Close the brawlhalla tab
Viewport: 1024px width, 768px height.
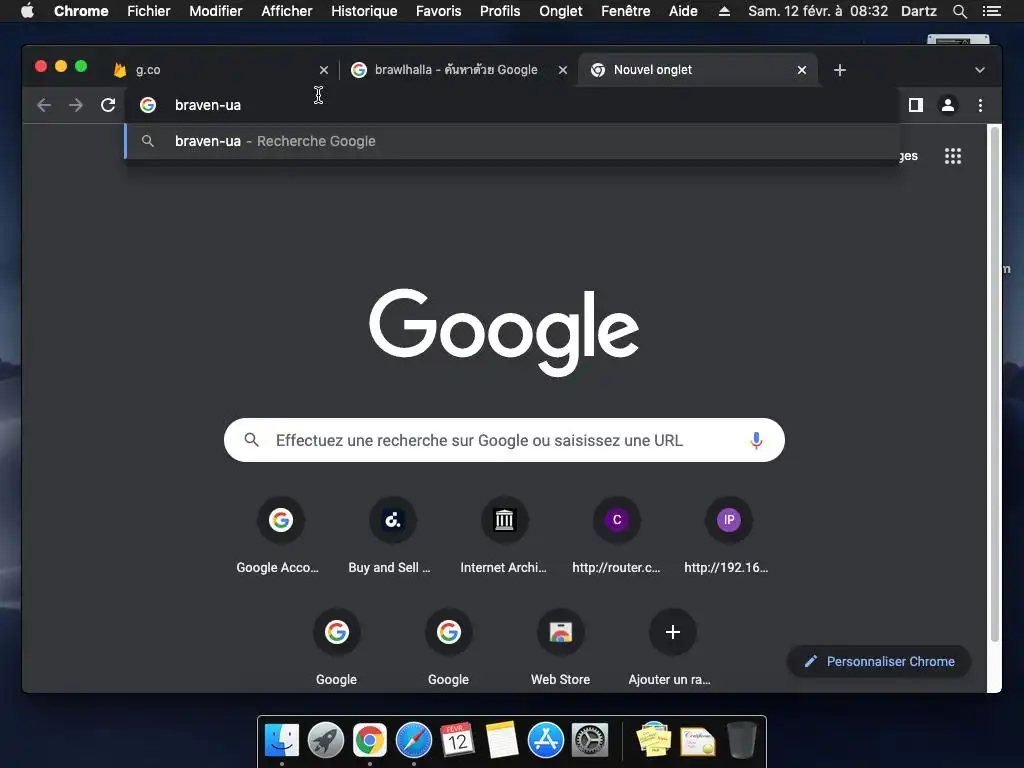pyautogui.click(x=562, y=70)
